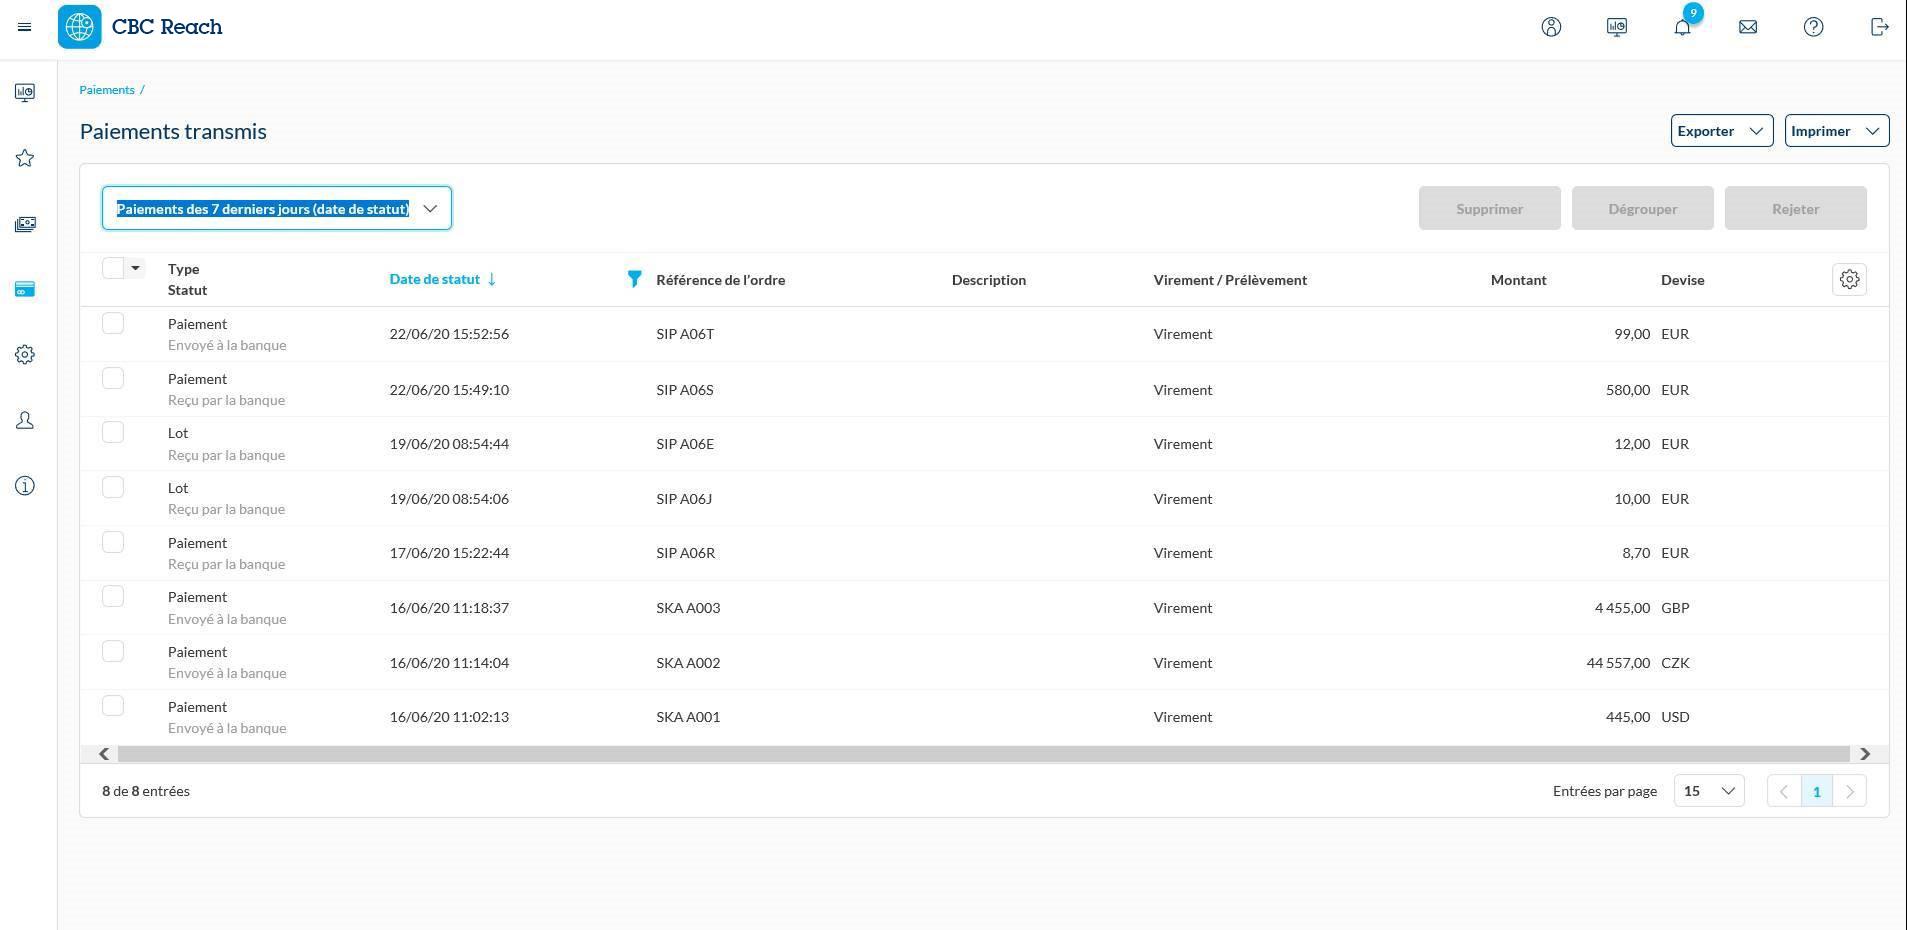Open the 7 derniers jours filter dropdown
Viewport: 1907px width, 930px height.
277,208
